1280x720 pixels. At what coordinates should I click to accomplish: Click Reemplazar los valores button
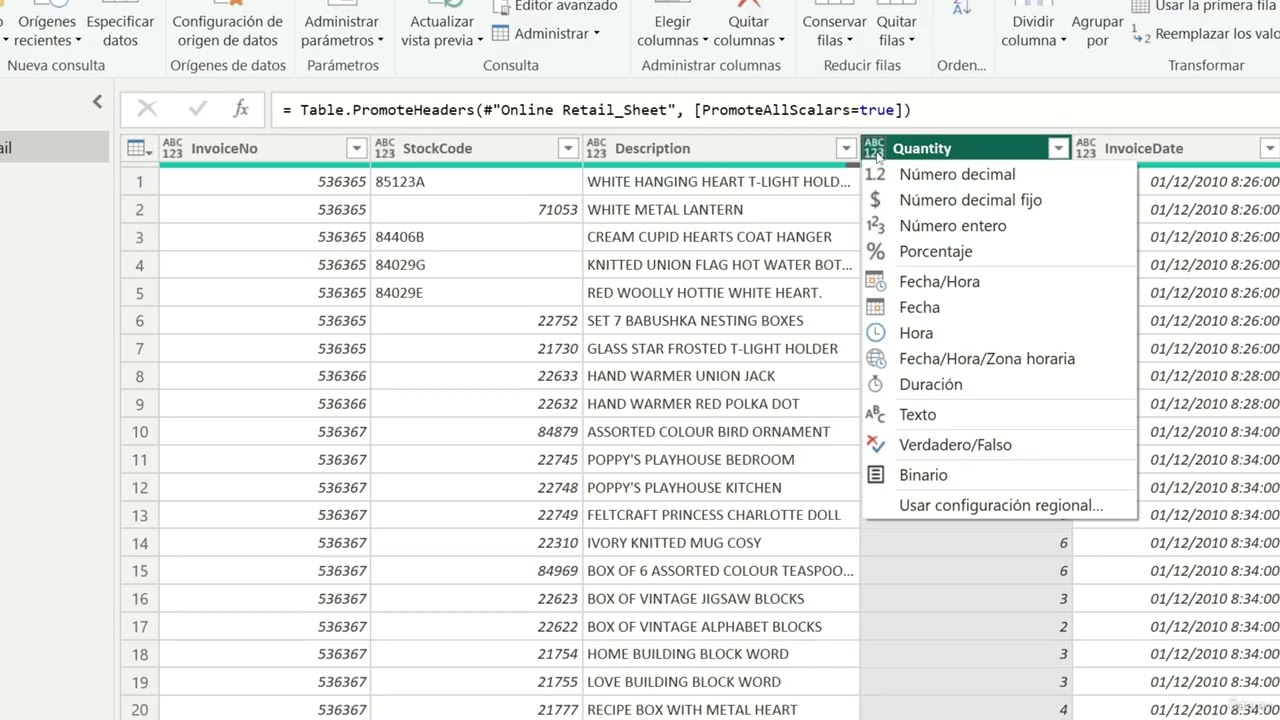click(1205, 34)
